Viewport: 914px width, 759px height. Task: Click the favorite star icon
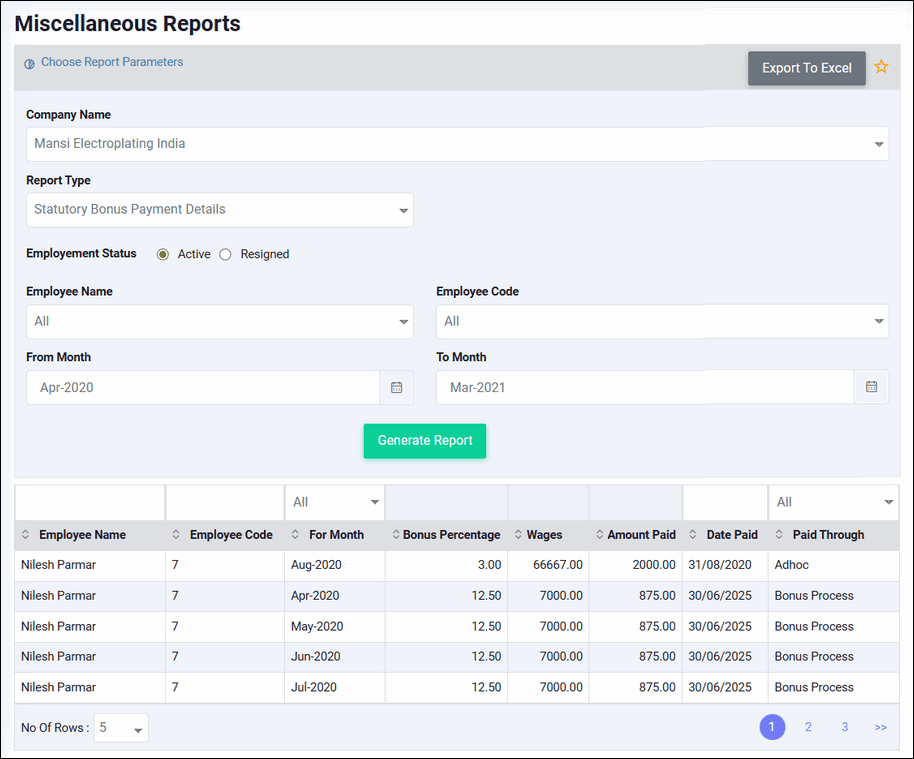pyautogui.click(x=881, y=67)
